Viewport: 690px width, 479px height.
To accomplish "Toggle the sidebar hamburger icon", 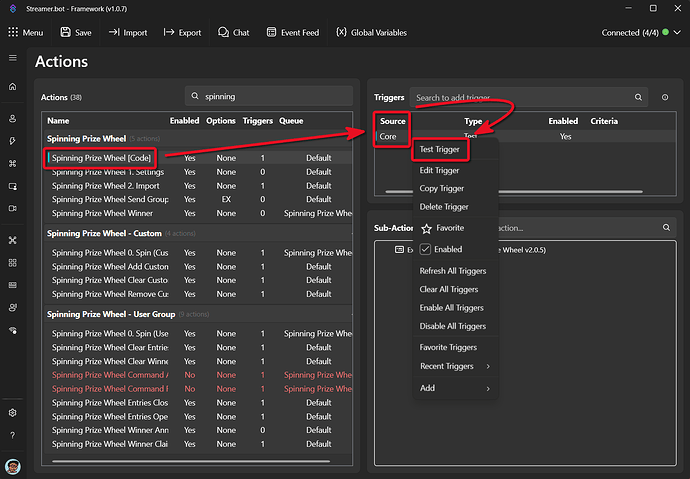I will (x=13, y=58).
